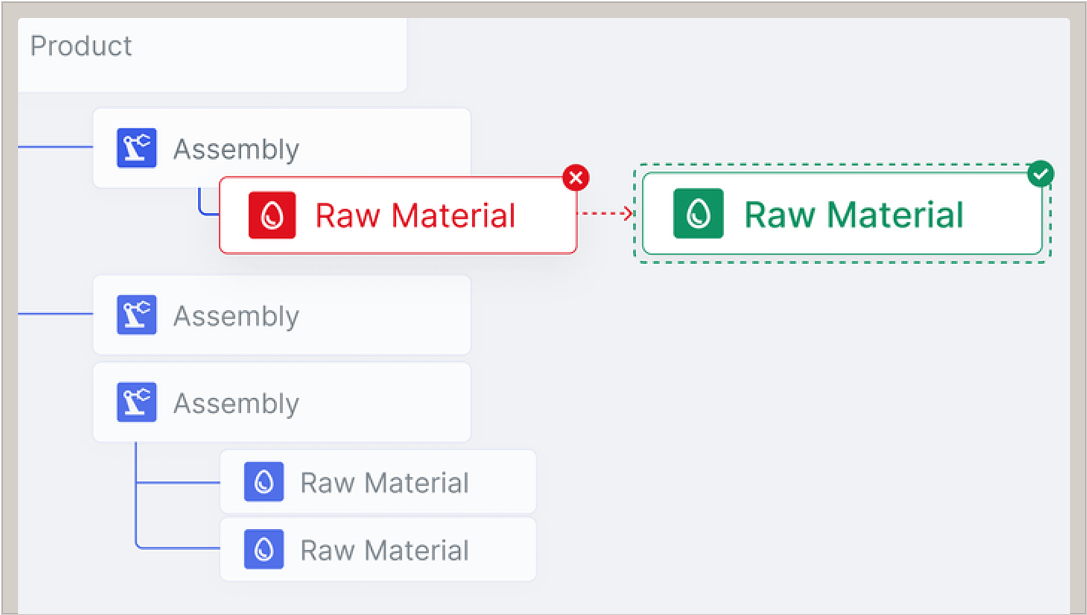Select the topmost Assembly label text
Screen dimensions: 1087x615
pyautogui.click(x=236, y=150)
